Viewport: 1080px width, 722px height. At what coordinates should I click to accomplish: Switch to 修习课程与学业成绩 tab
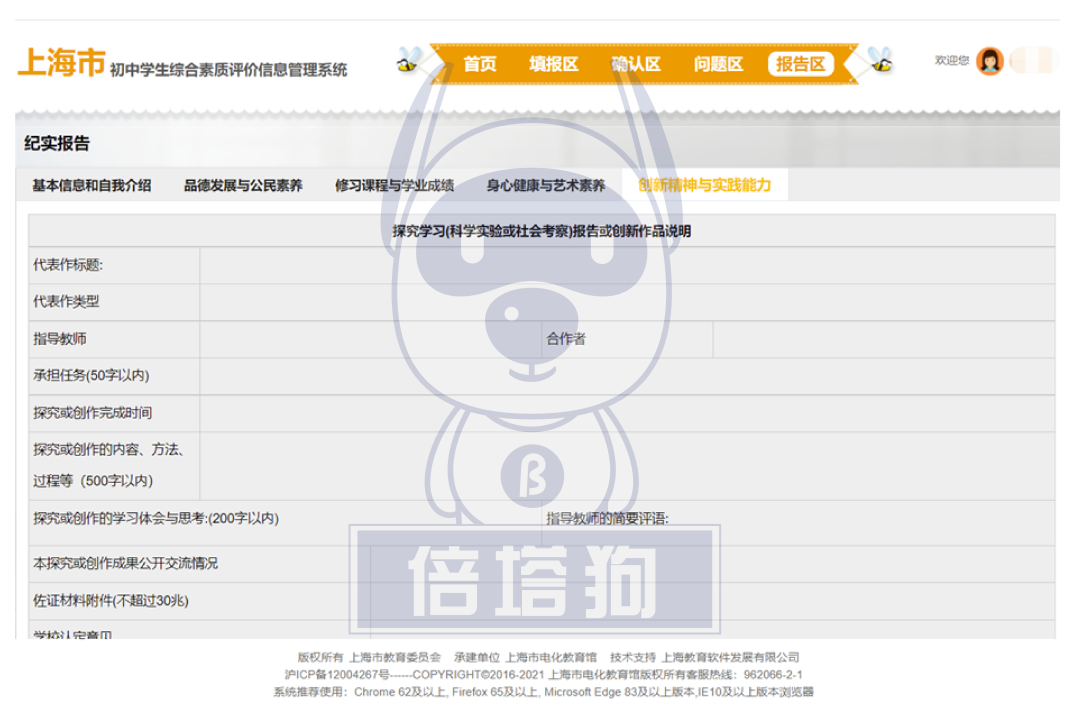pos(394,185)
